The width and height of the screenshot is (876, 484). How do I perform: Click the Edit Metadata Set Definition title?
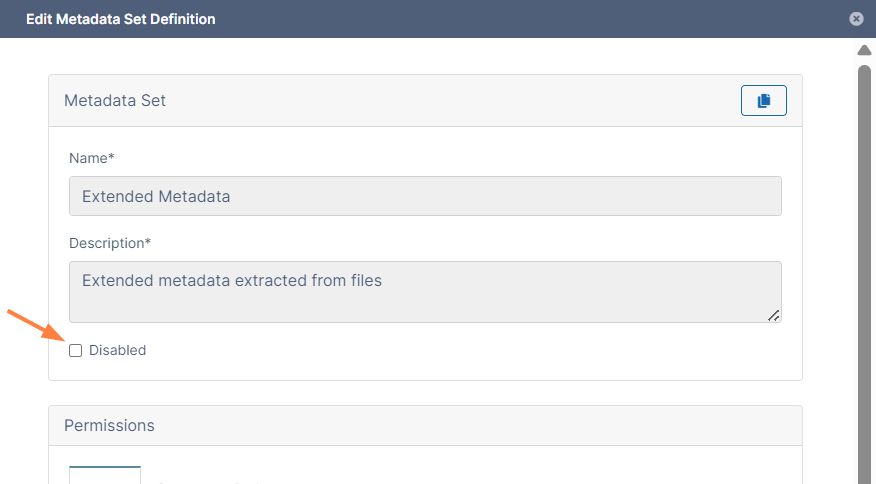pyautogui.click(x=121, y=19)
